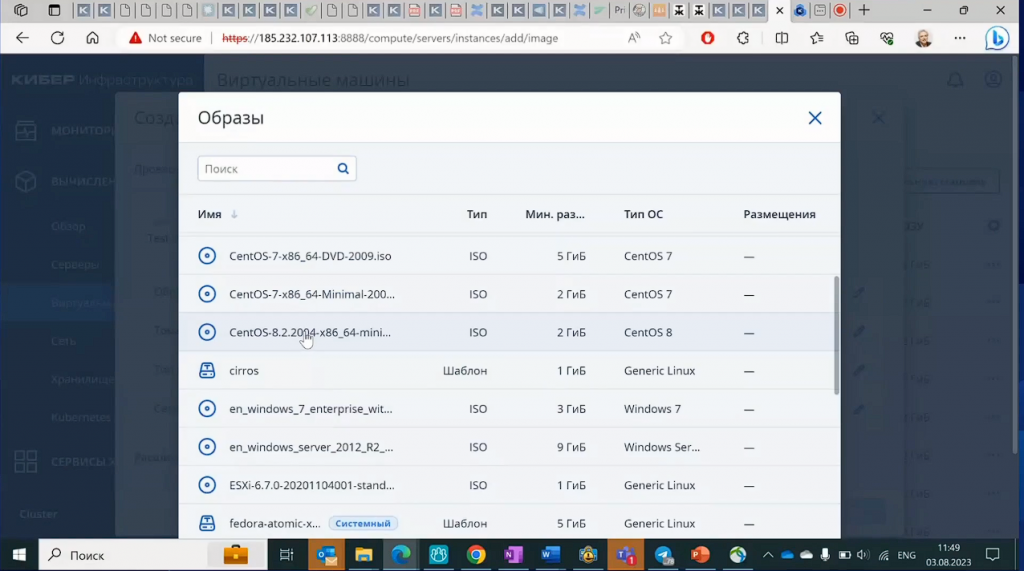Image resolution: width=1024 pixels, height=571 pixels.
Task: Select the cirros template row
Action: tap(509, 370)
